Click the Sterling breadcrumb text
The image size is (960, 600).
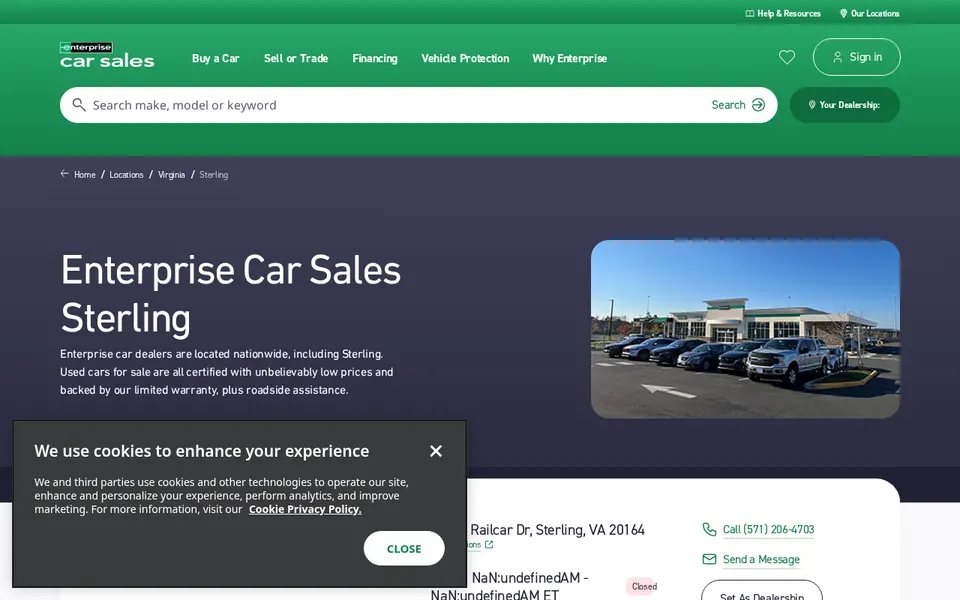click(x=214, y=174)
